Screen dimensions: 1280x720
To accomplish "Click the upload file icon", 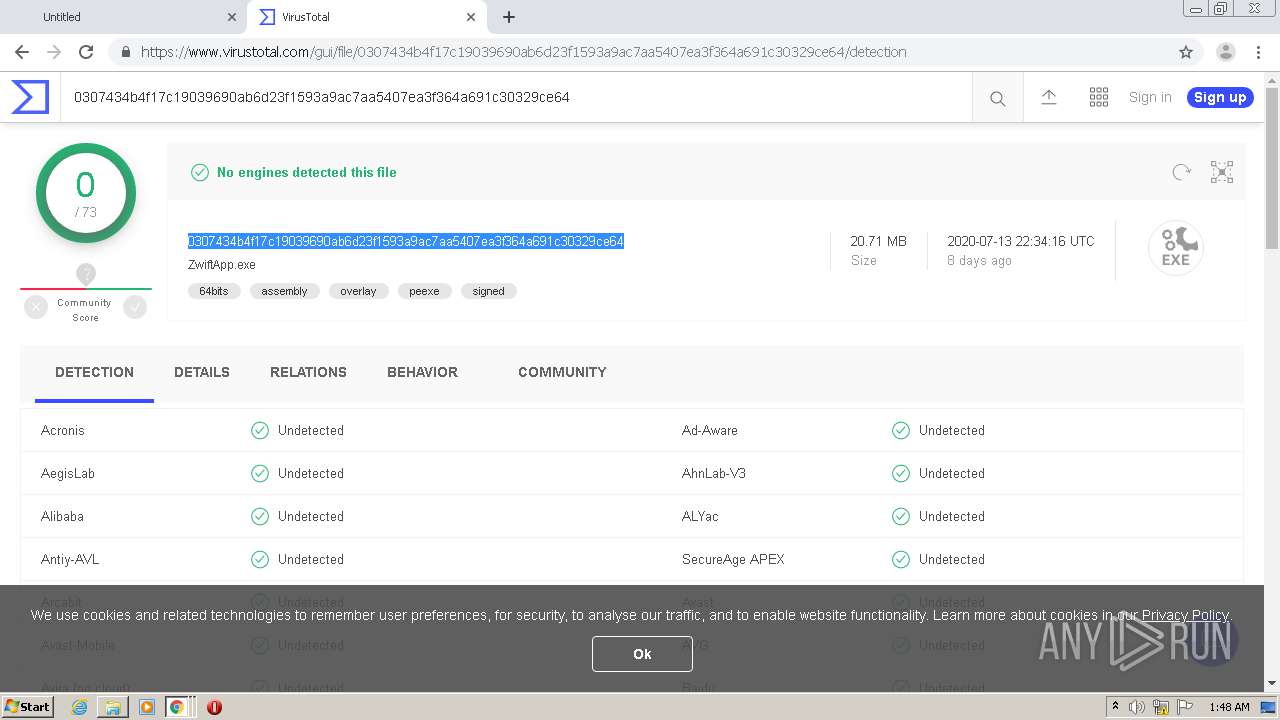I will [x=1049, y=97].
